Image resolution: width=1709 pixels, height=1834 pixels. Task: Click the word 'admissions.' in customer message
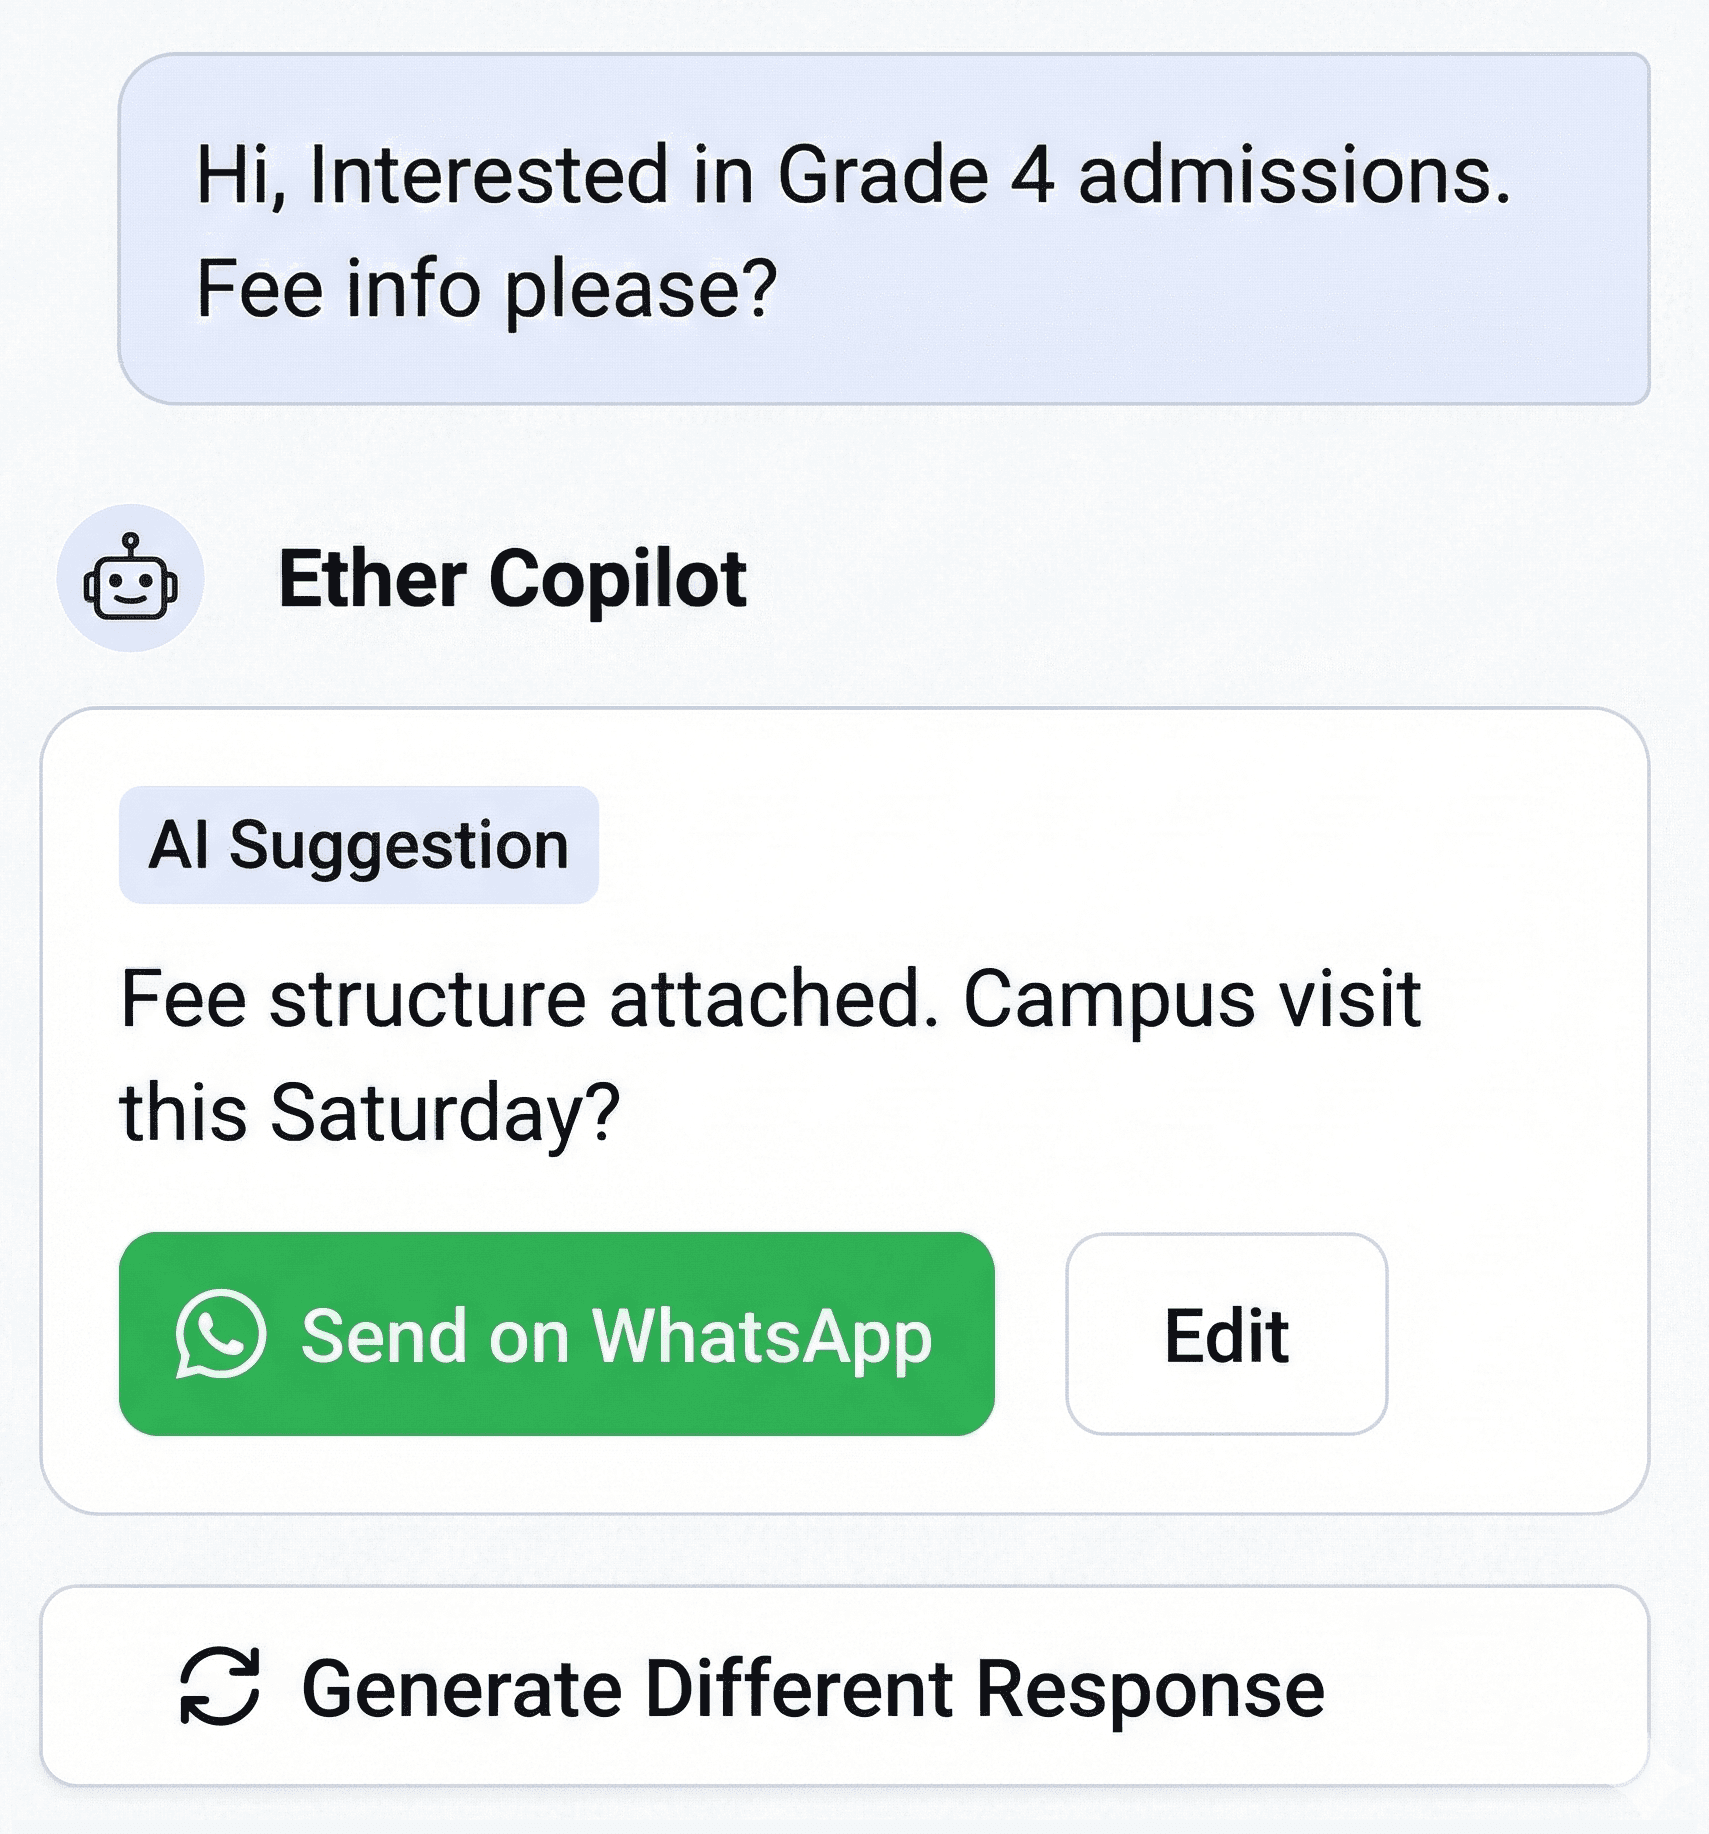click(1294, 175)
